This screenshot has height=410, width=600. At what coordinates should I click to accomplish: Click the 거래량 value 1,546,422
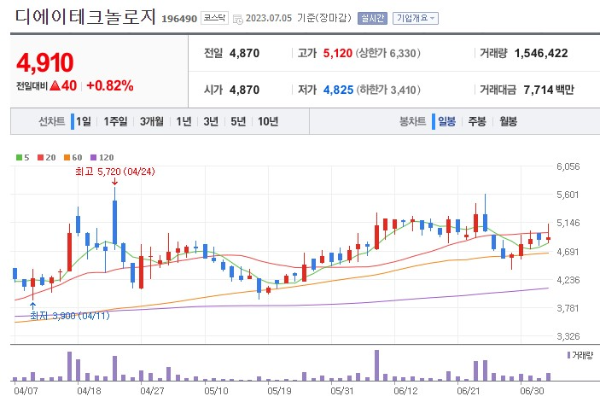pos(541,53)
